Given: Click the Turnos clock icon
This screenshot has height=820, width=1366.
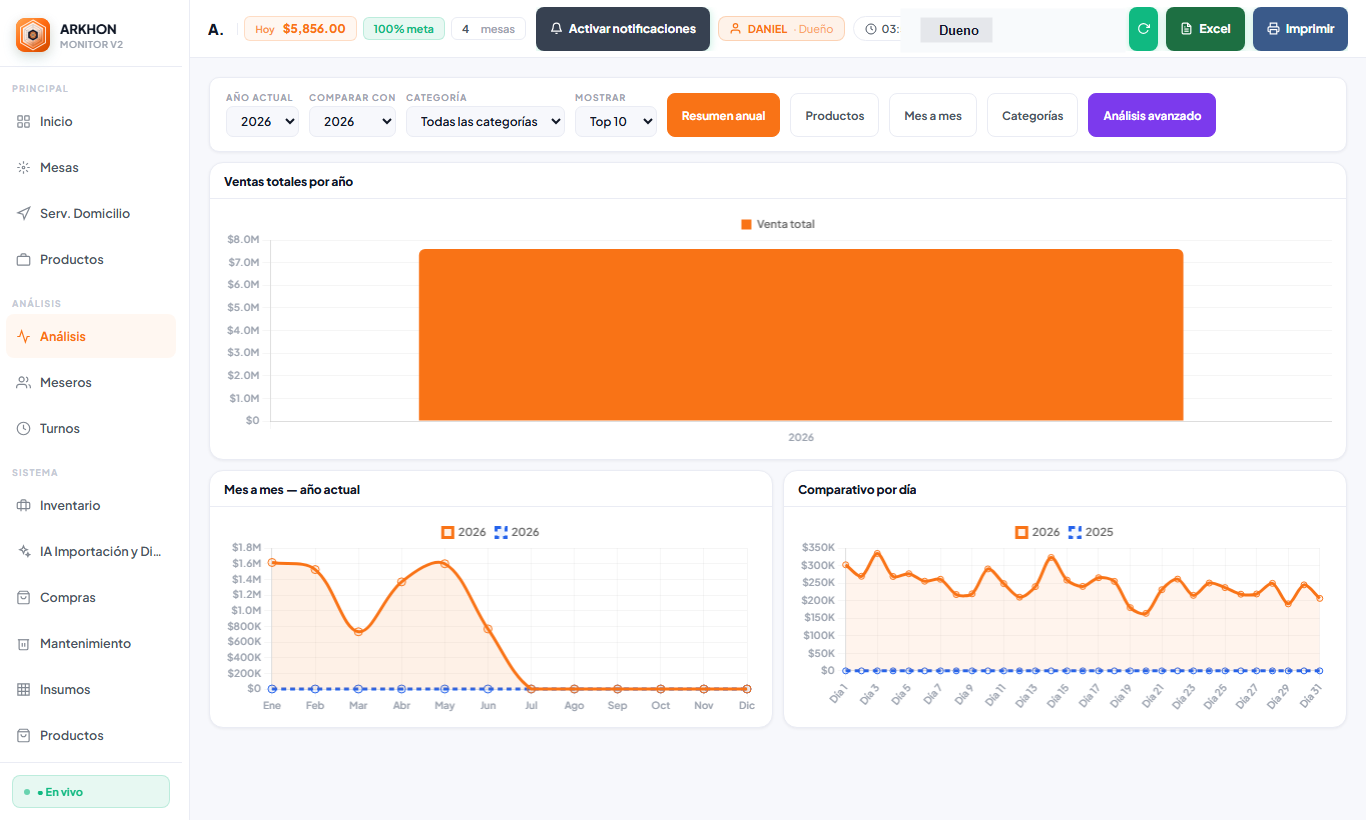Looking at the screenshot, I should click(24, 428).
